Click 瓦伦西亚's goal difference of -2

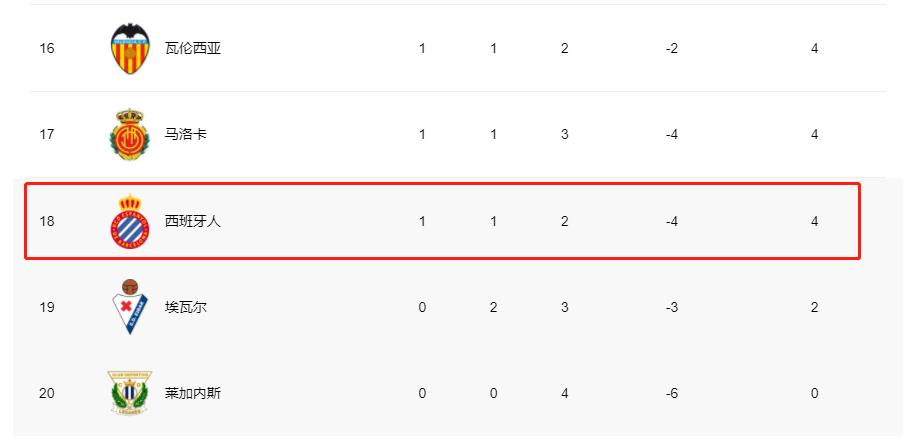click(x=672, y=48)
